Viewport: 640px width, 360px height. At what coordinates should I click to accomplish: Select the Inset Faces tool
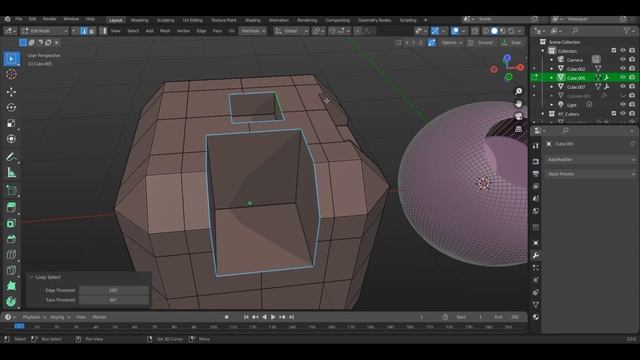pos(11,223)
